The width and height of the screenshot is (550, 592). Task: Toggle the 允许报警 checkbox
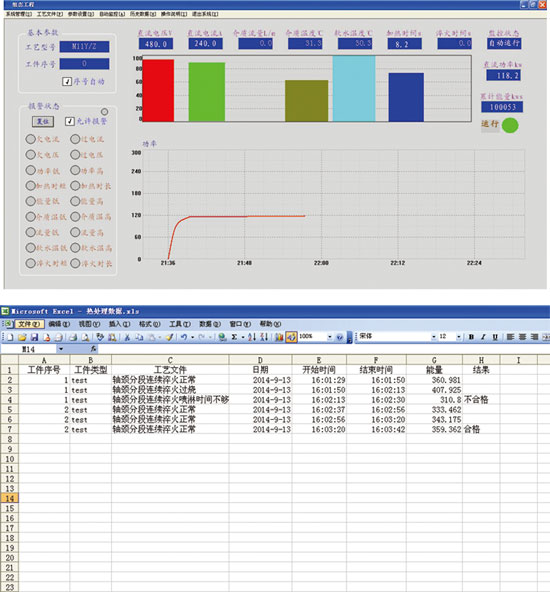69,121
